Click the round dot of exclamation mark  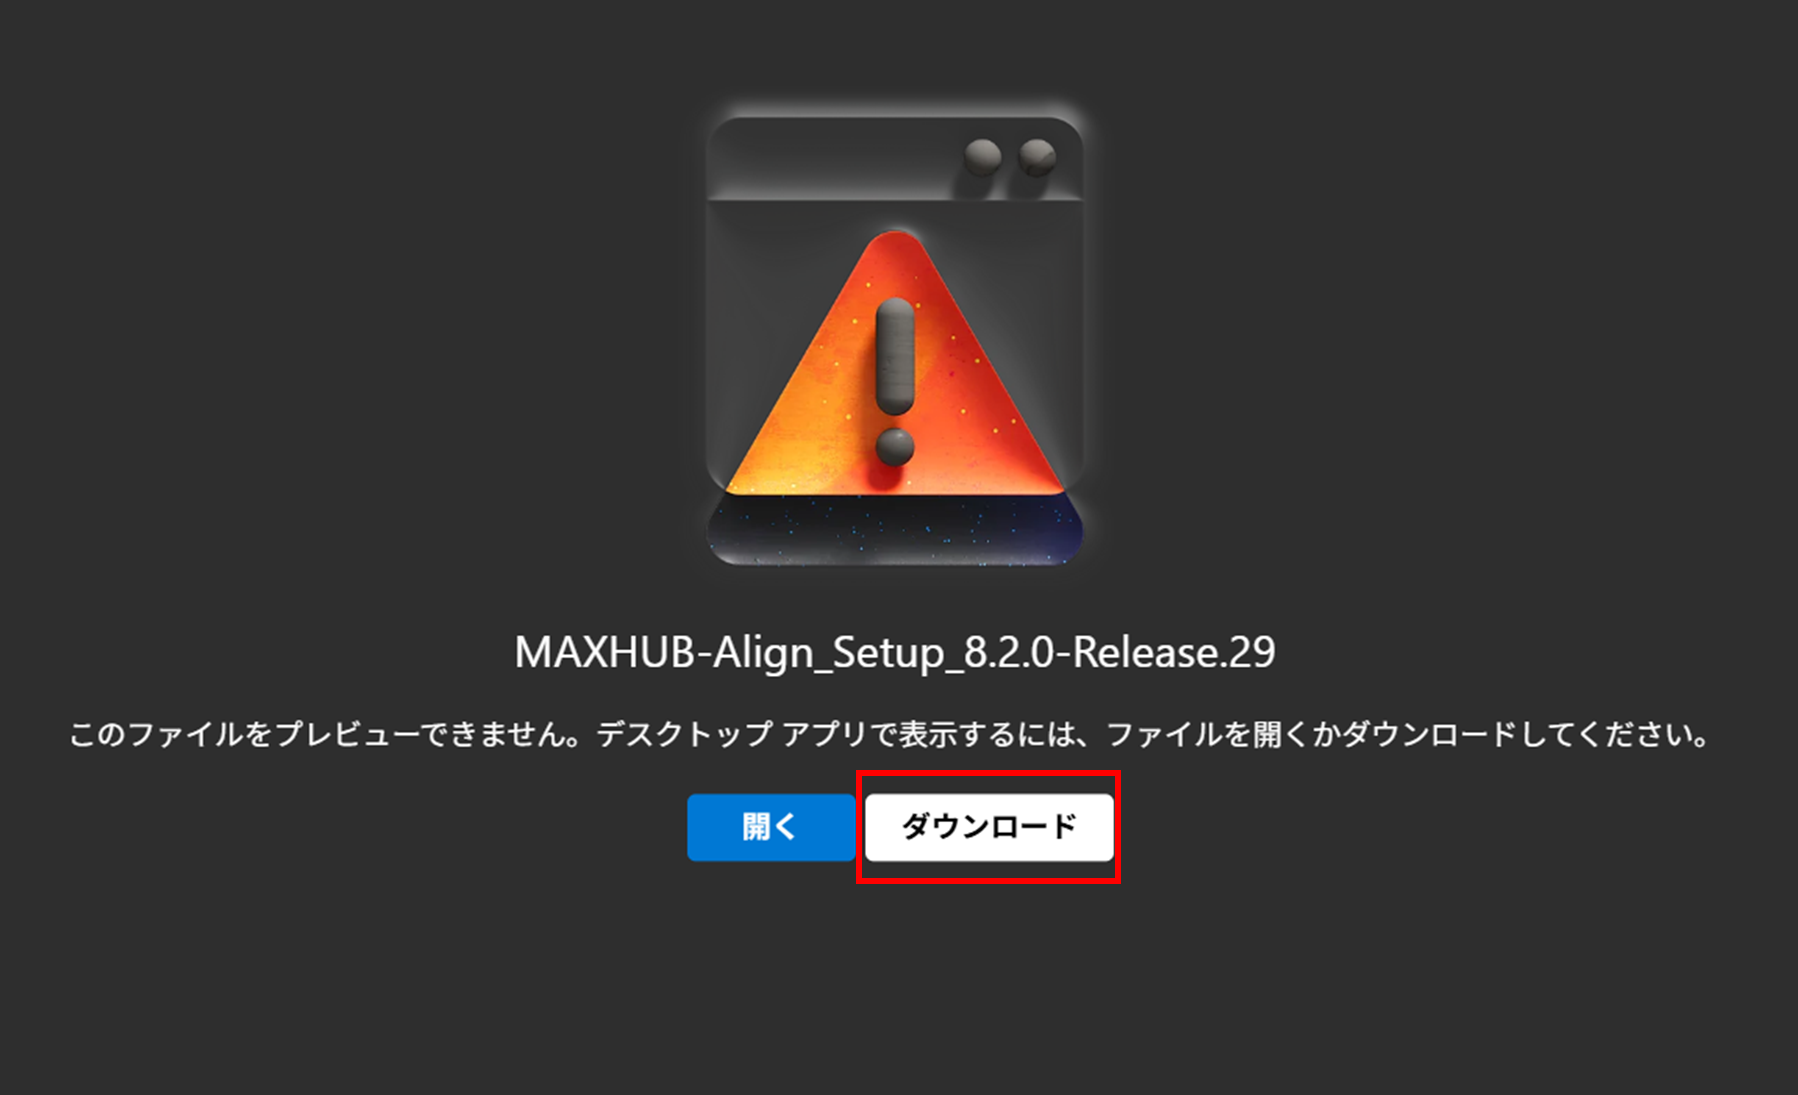point(894,447)
